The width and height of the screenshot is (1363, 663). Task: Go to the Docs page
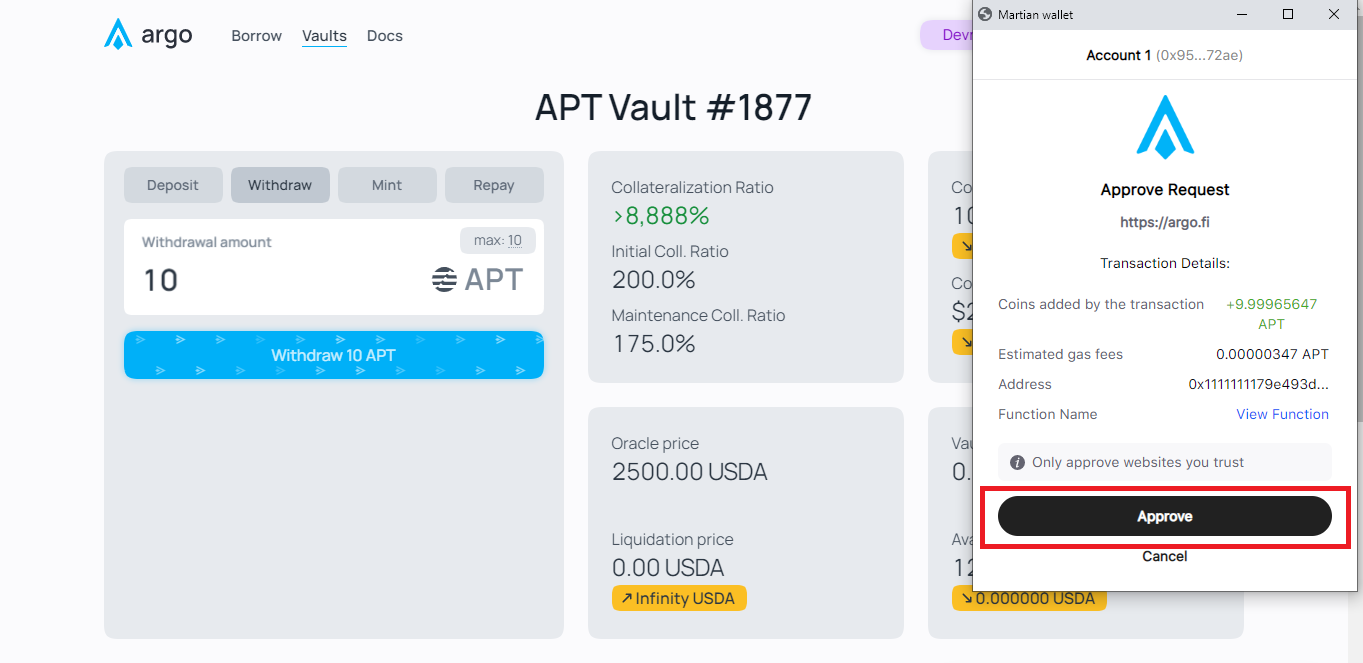click(384, 36)
